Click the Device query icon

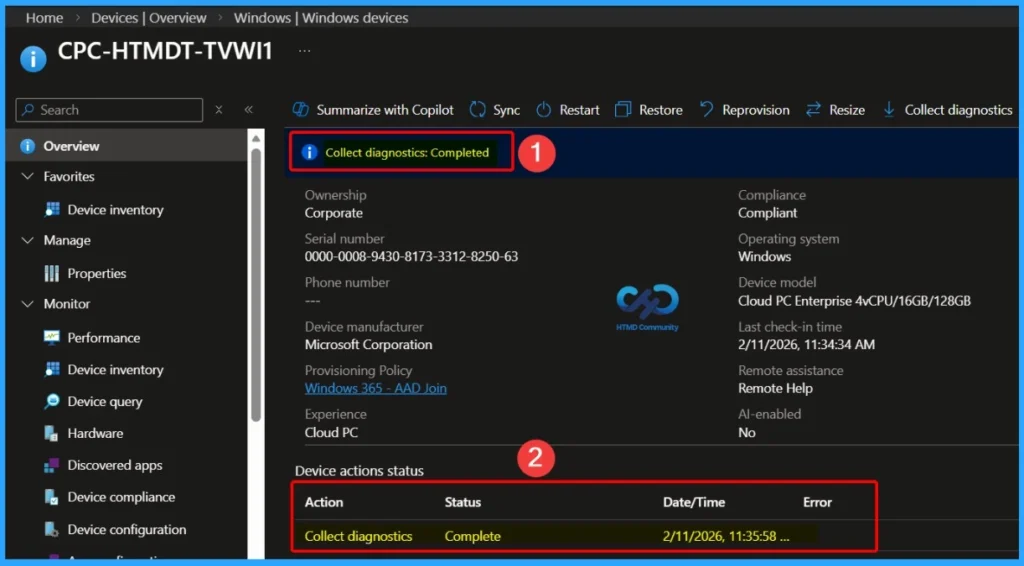click(52, 401)
